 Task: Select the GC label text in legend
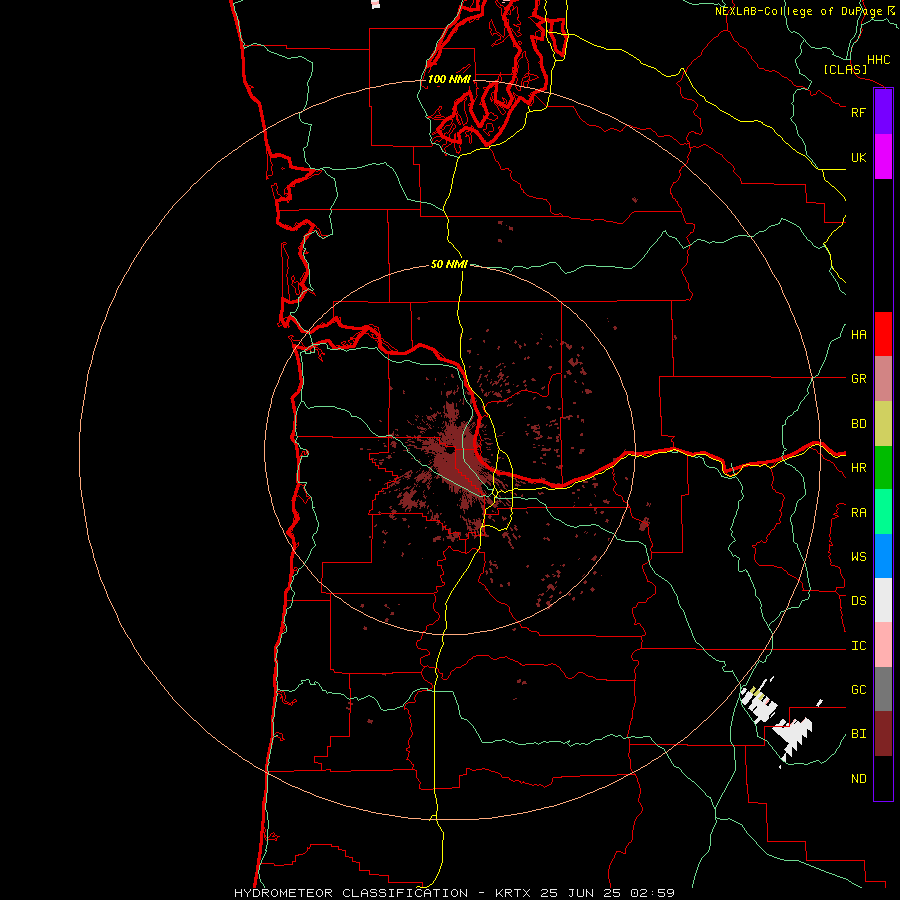(x=859, y=690)
